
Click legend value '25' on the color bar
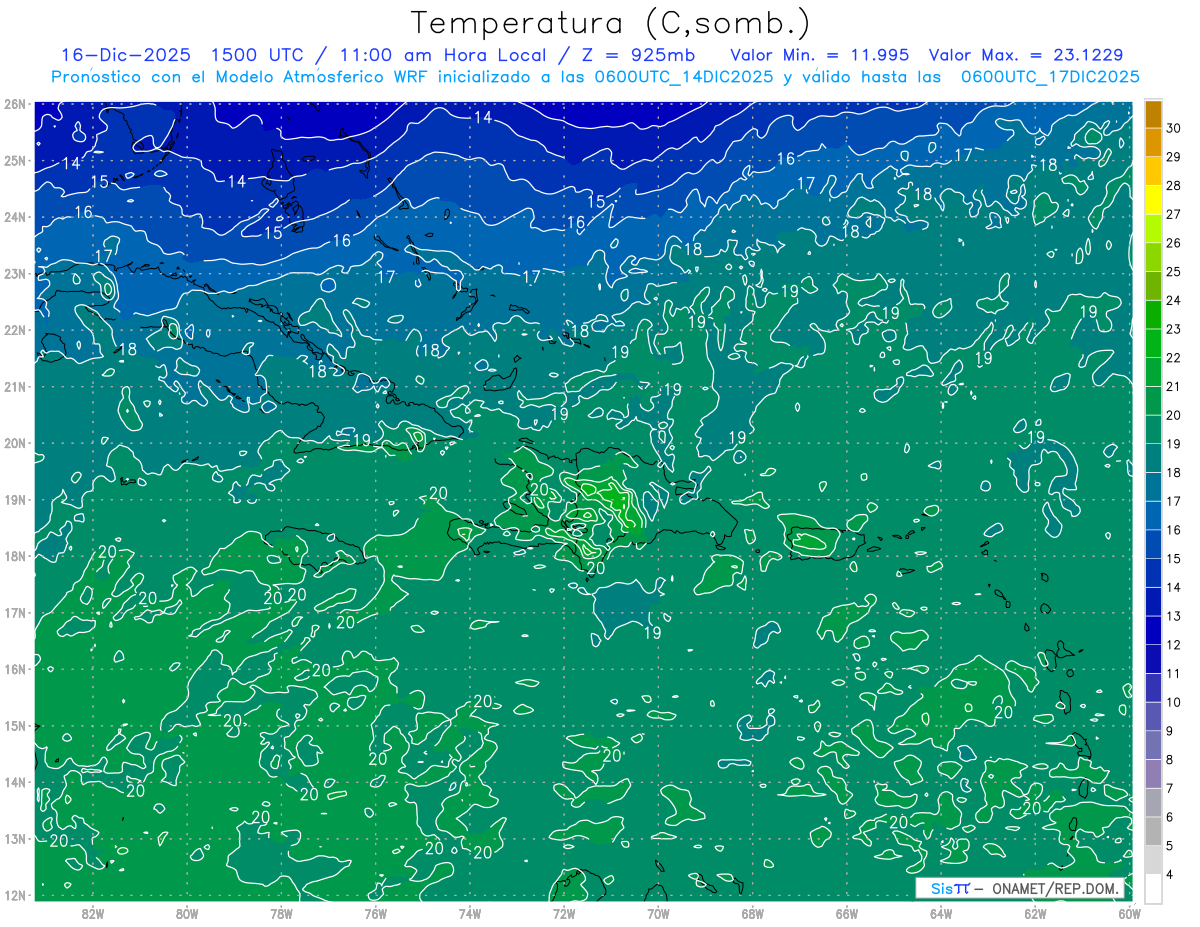pyautogui.click(x=1173, y=271)
